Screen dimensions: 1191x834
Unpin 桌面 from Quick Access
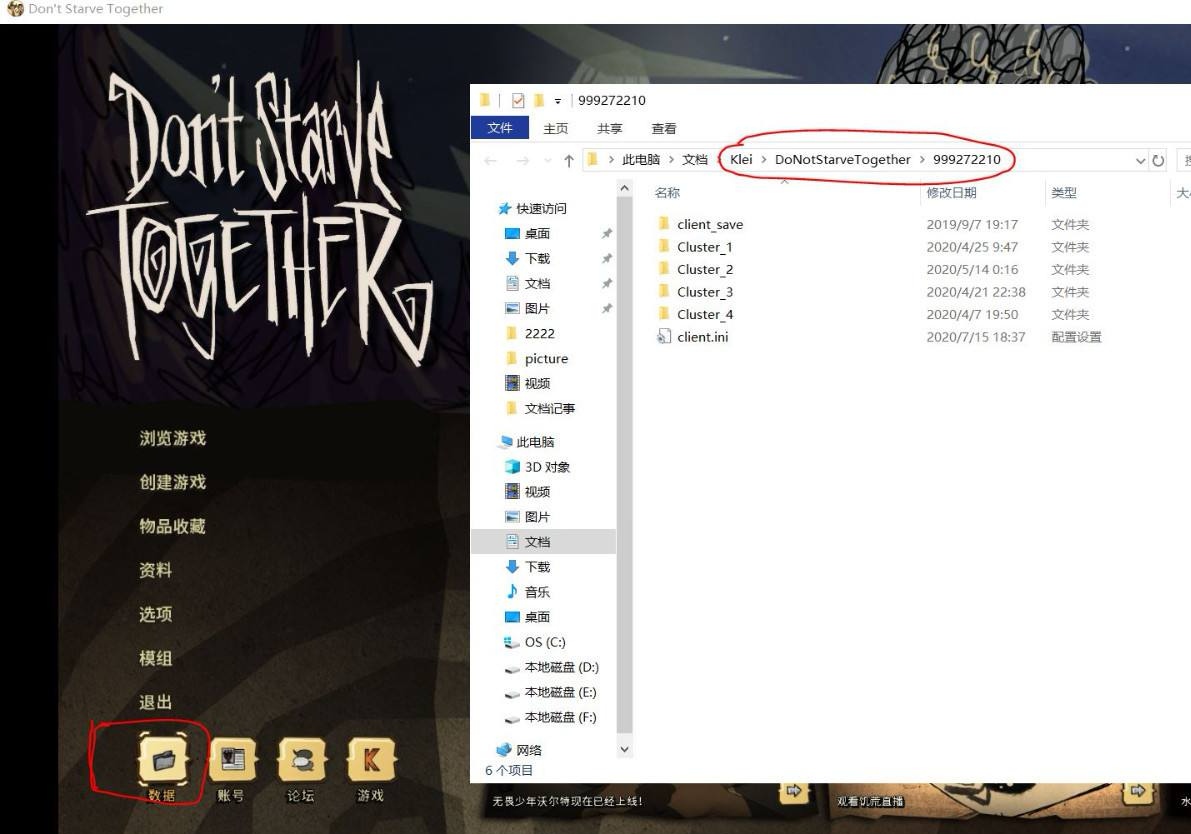click(x=607, y=233)
